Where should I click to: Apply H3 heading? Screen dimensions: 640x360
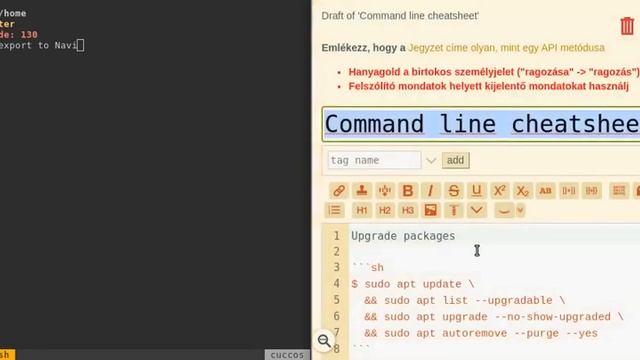point(408,210)
